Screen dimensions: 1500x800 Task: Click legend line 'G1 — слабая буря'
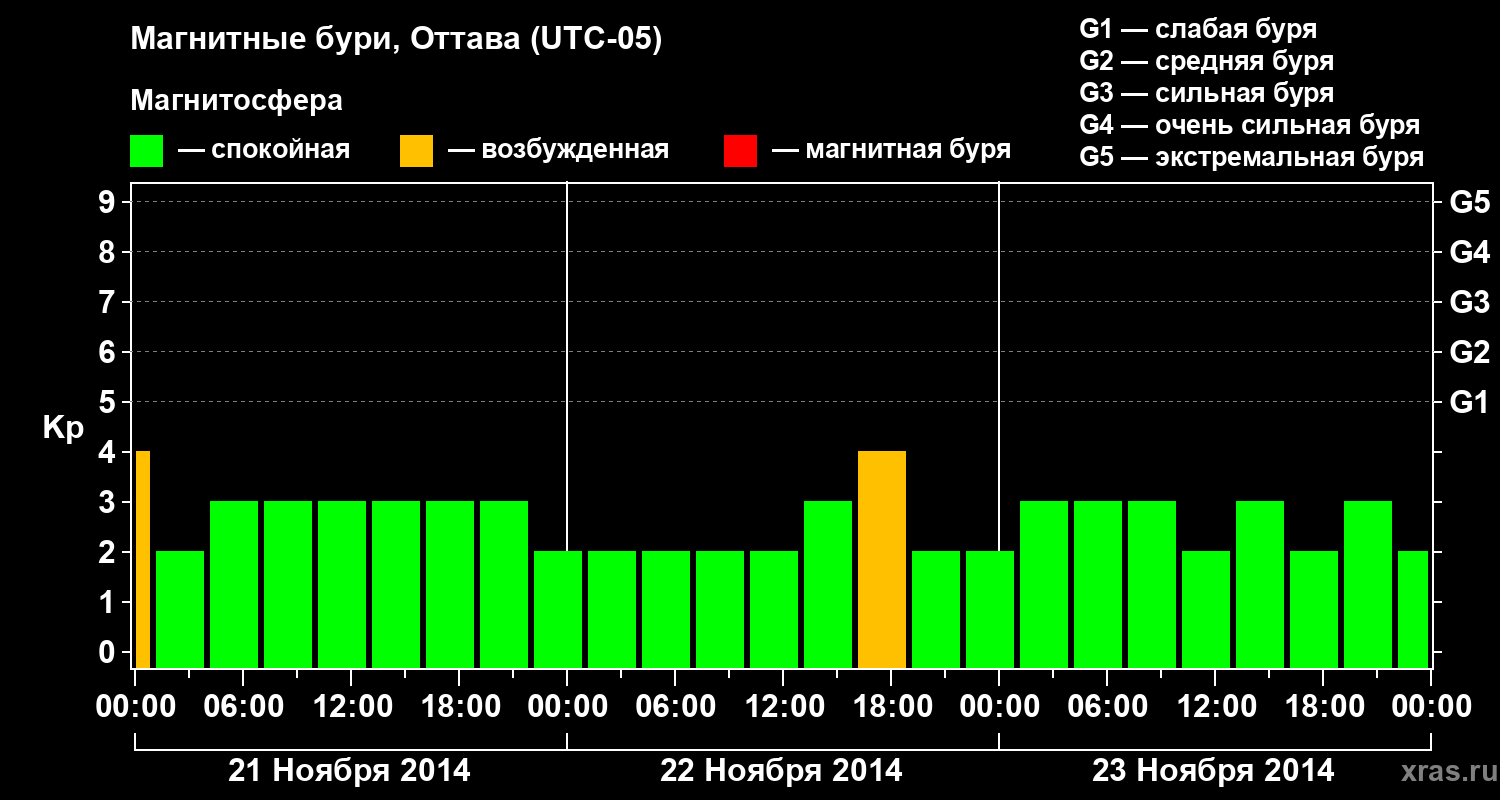point(1198,28)
